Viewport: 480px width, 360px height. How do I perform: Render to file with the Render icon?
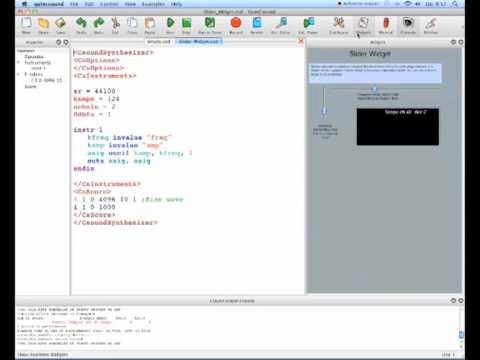(257, 26)
